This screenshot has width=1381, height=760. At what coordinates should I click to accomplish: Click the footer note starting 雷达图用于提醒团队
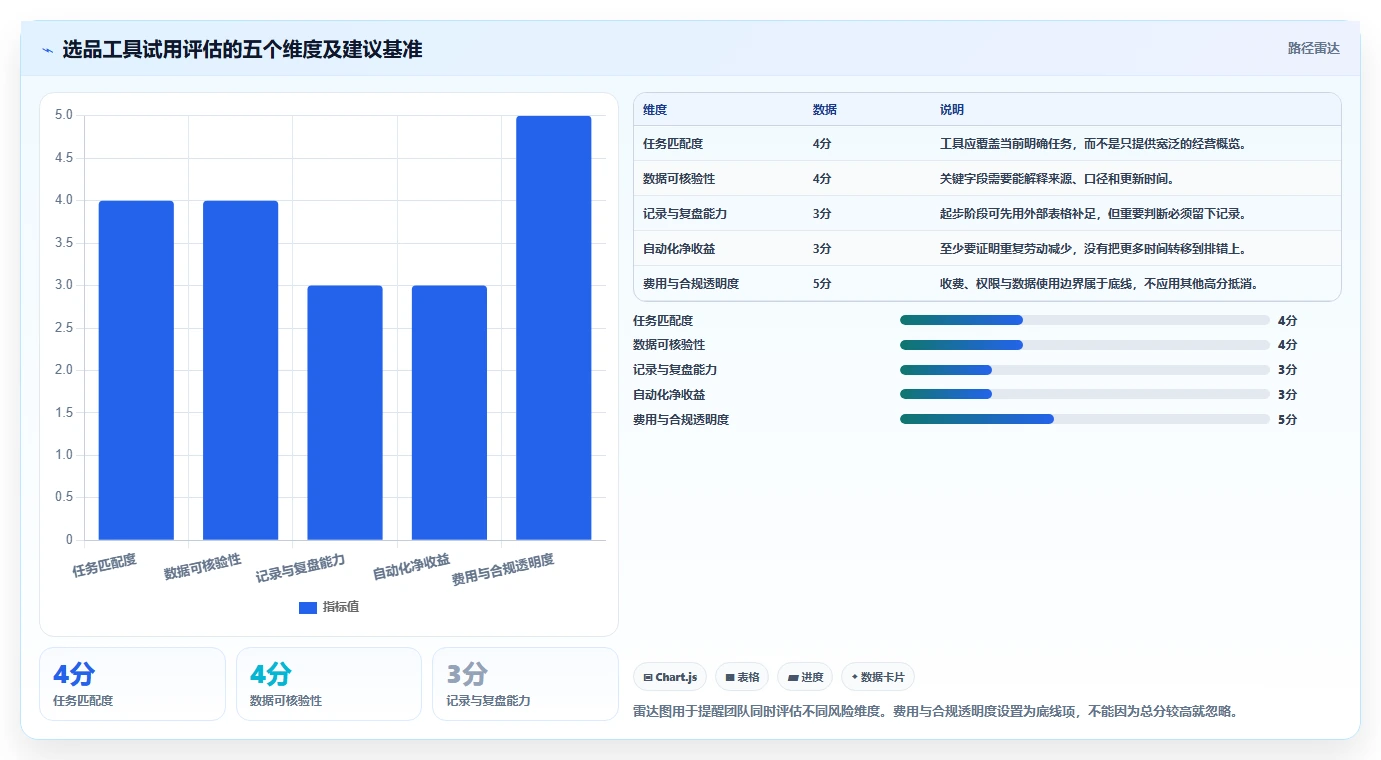click(936, 712)
